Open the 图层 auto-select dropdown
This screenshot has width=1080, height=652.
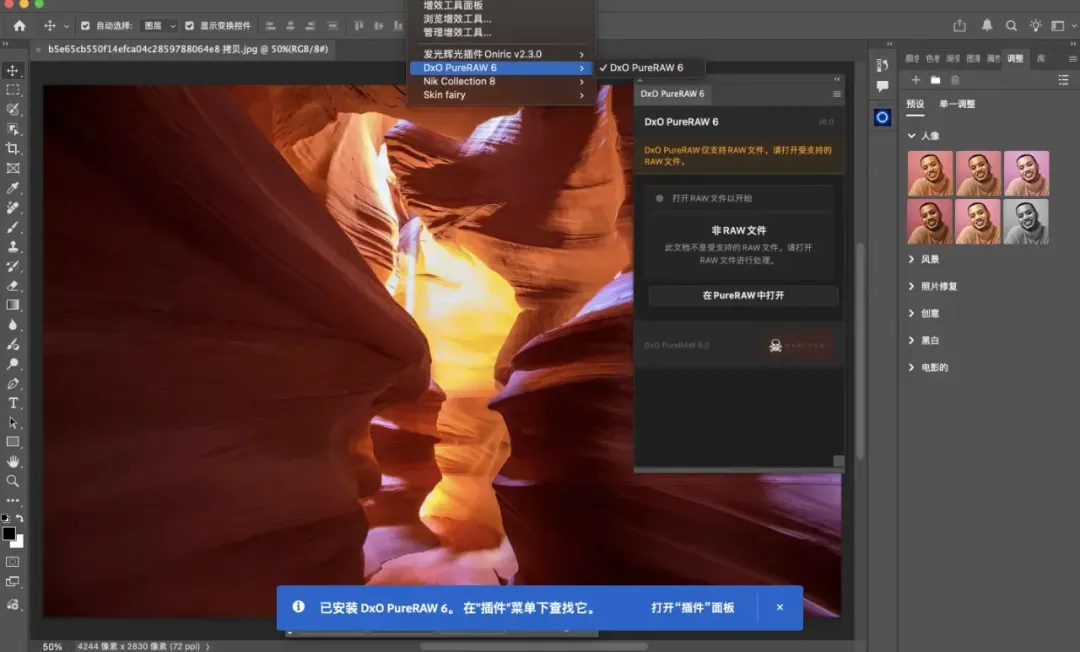point(160,25)
